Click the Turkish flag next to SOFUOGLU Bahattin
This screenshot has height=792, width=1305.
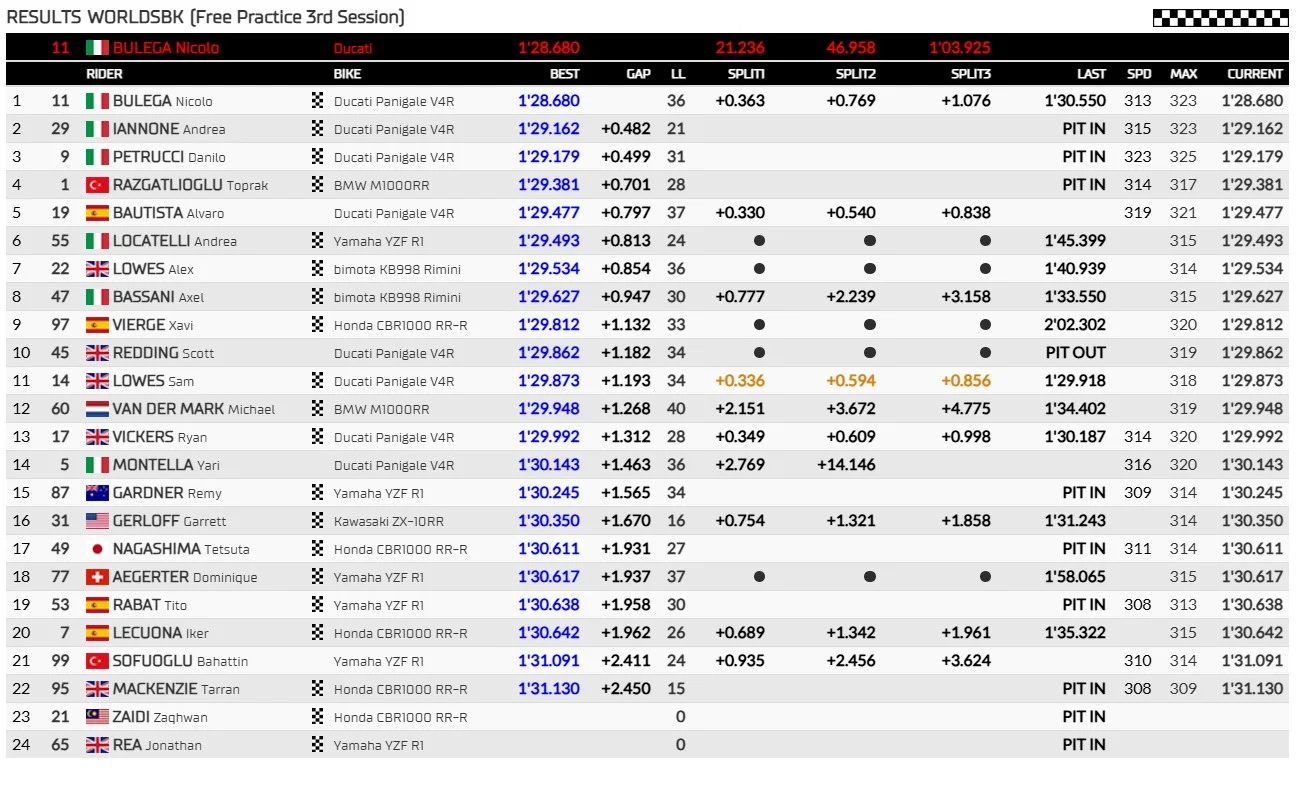(x=97, y=661)
